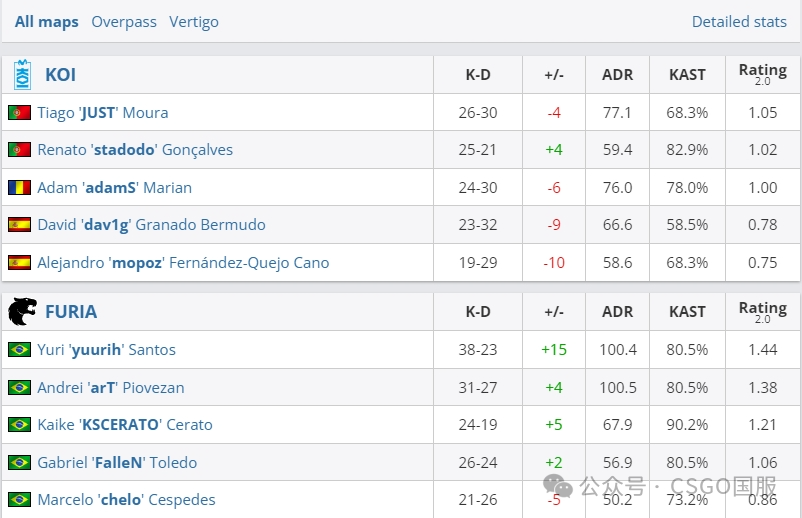Click the FURIA table KAST column header

(x=687, y=312)
